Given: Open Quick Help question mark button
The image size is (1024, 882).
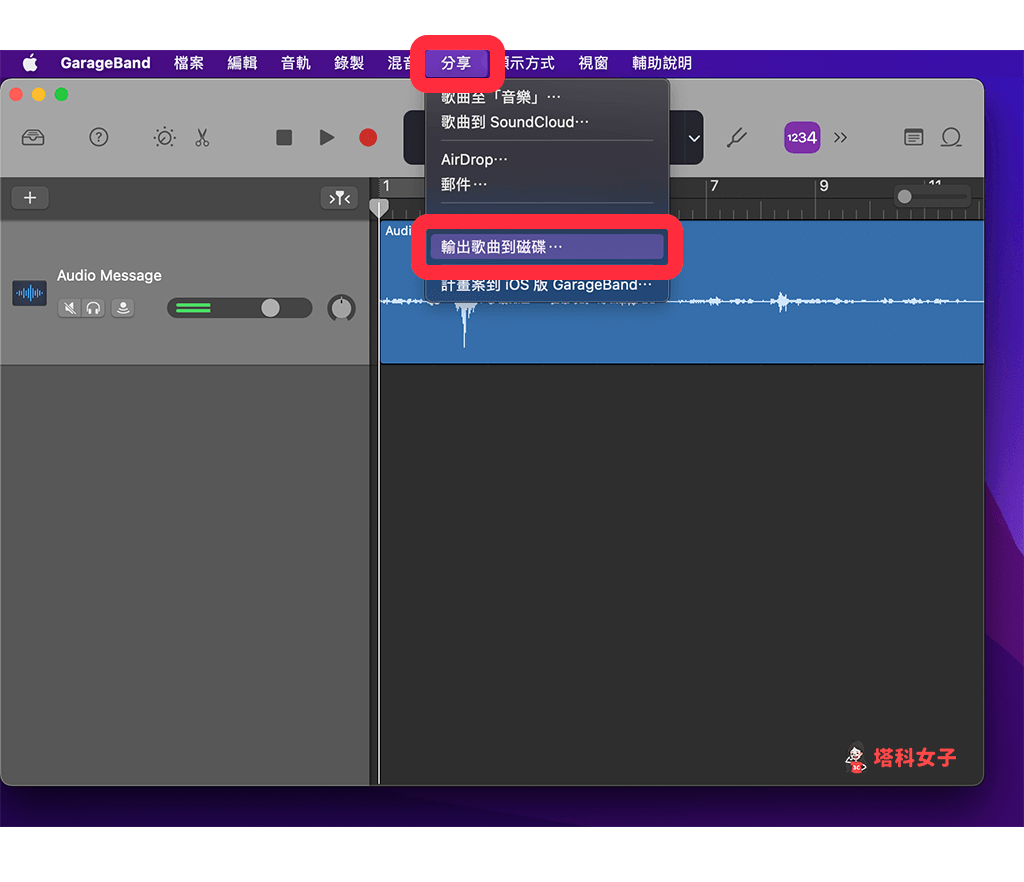Looking at the screenshot, I should [99, 138].
